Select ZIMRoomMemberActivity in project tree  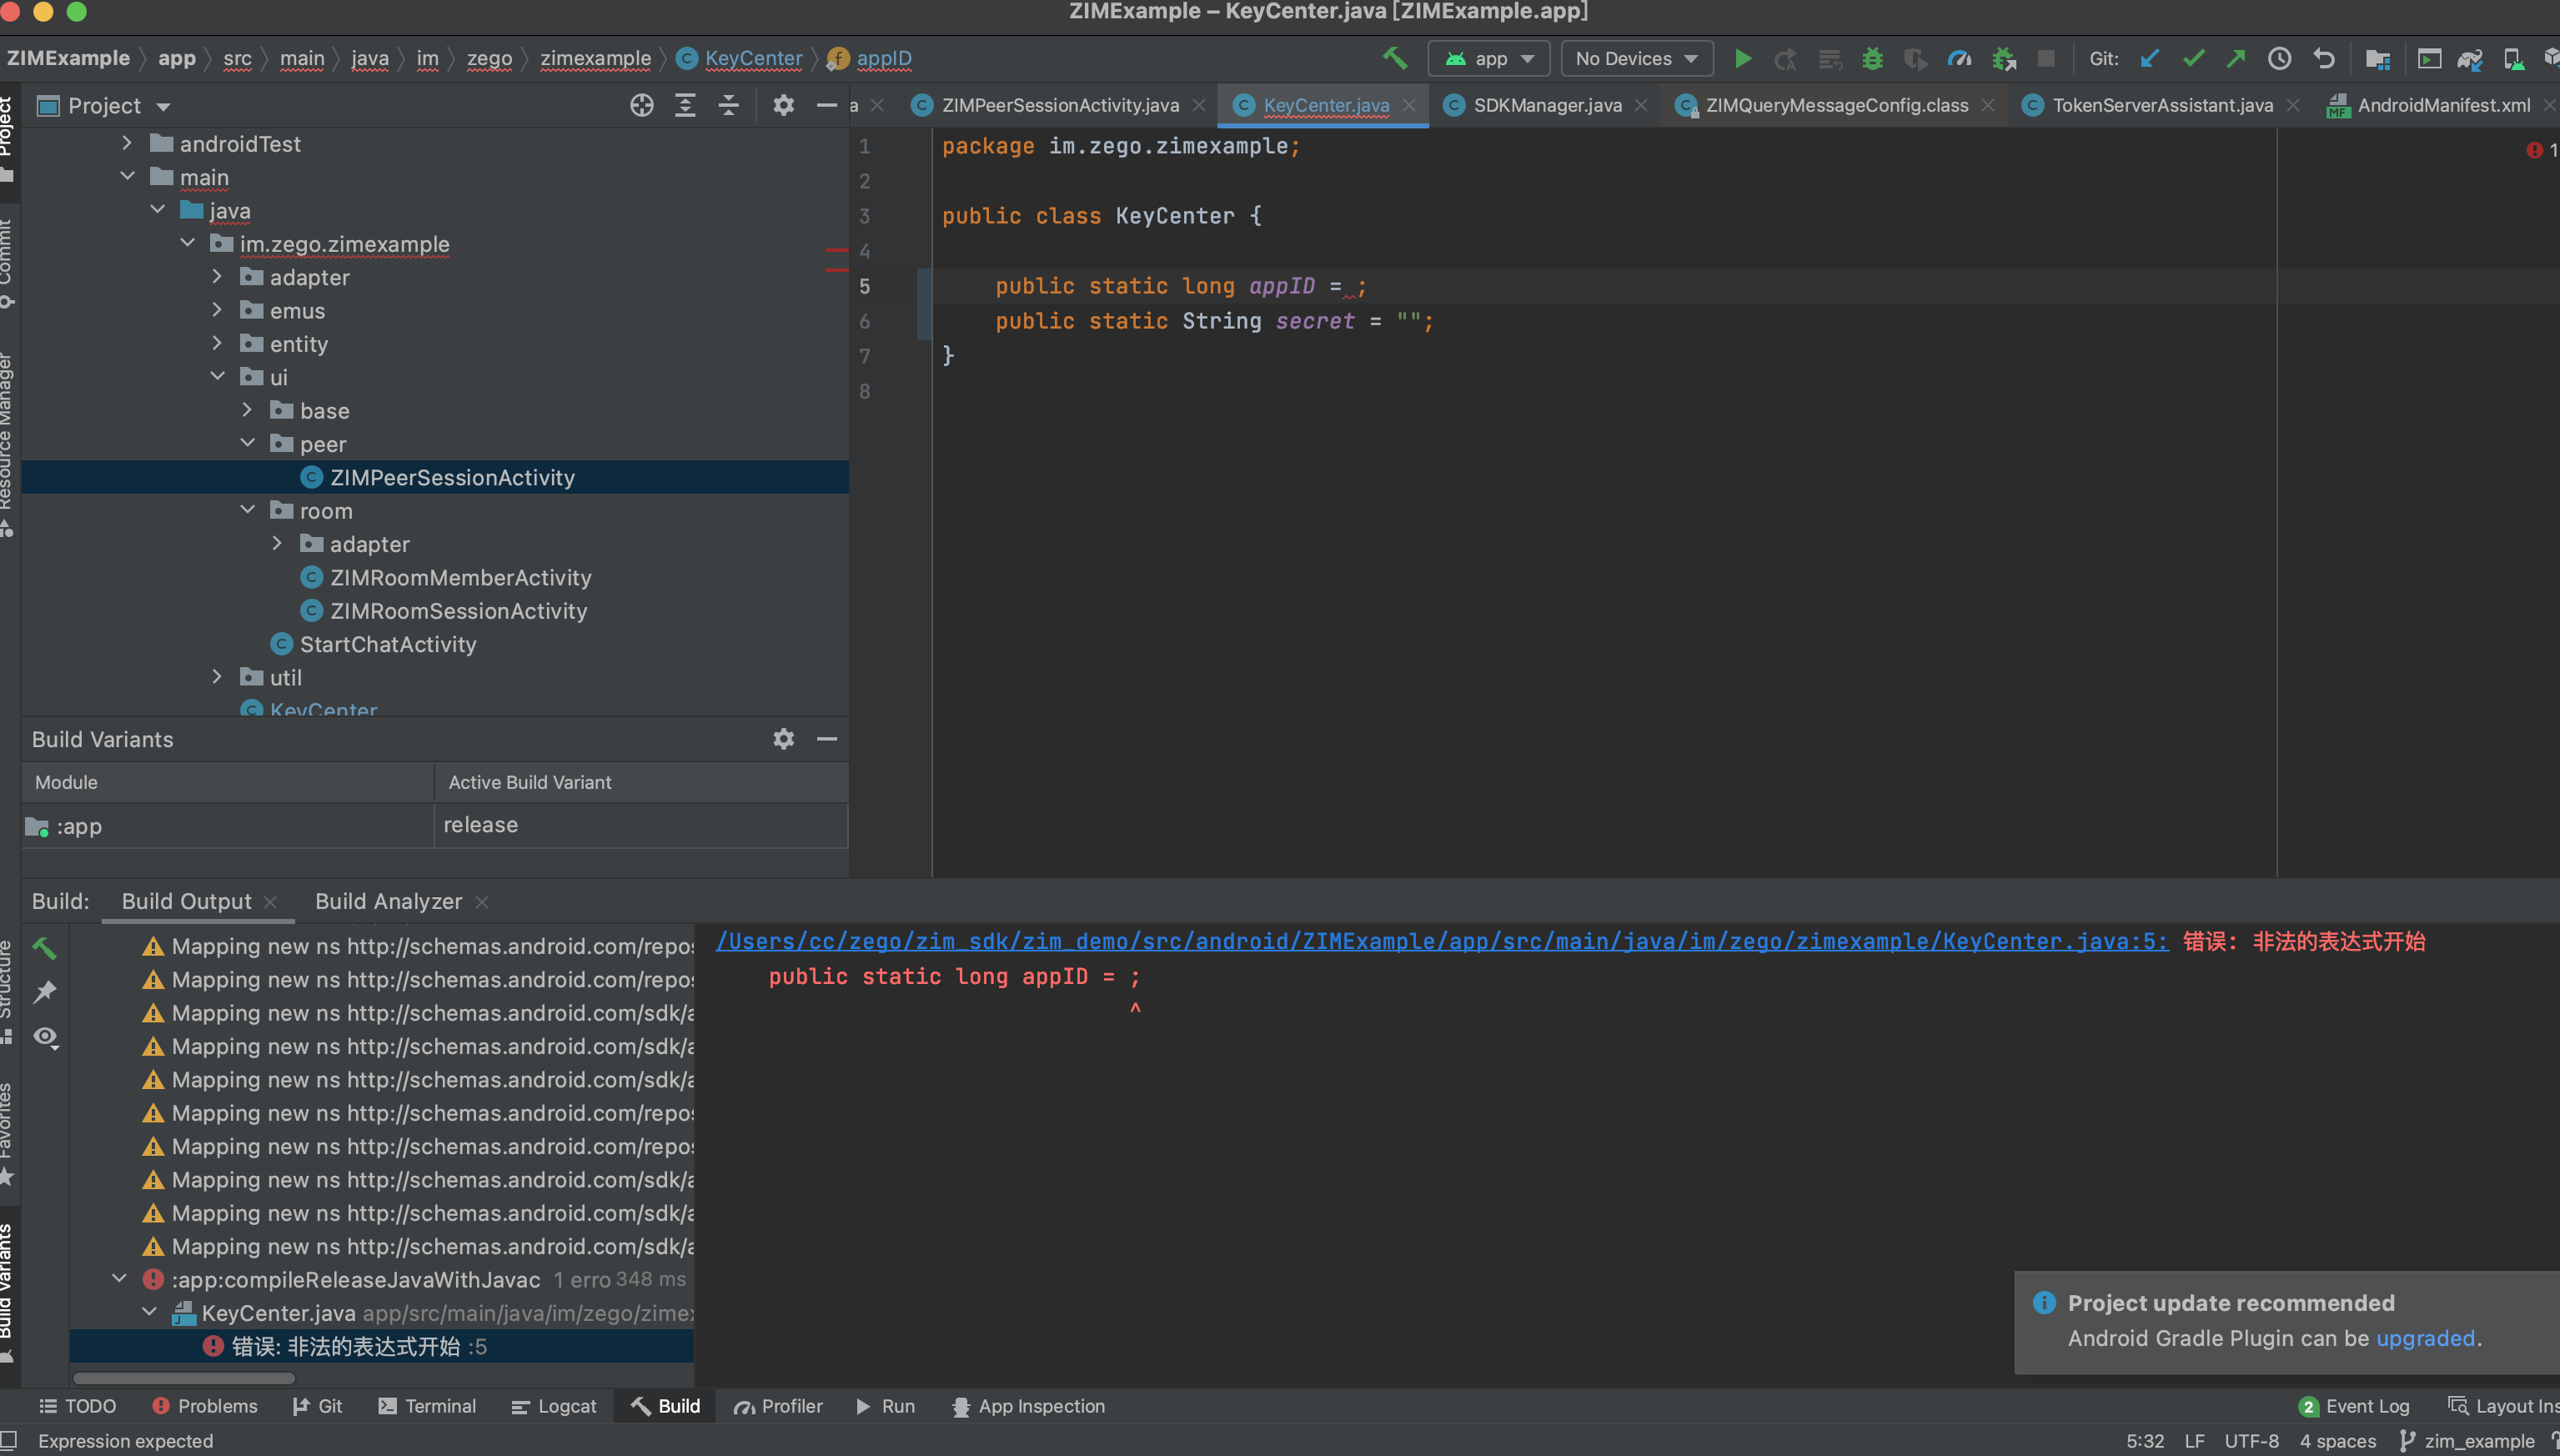pyautogui.click(x=460, y=577)
